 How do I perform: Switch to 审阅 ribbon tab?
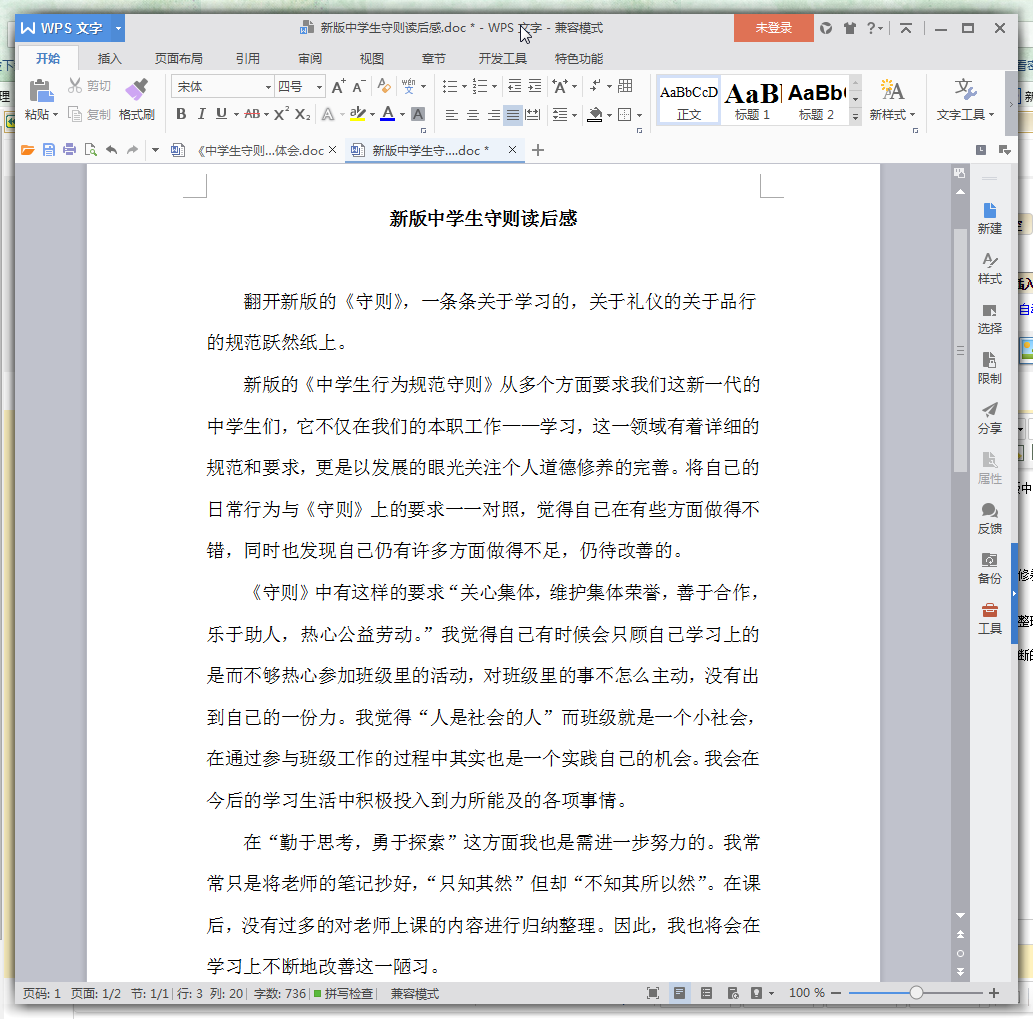pyautogui.click(x=310, y=59)
